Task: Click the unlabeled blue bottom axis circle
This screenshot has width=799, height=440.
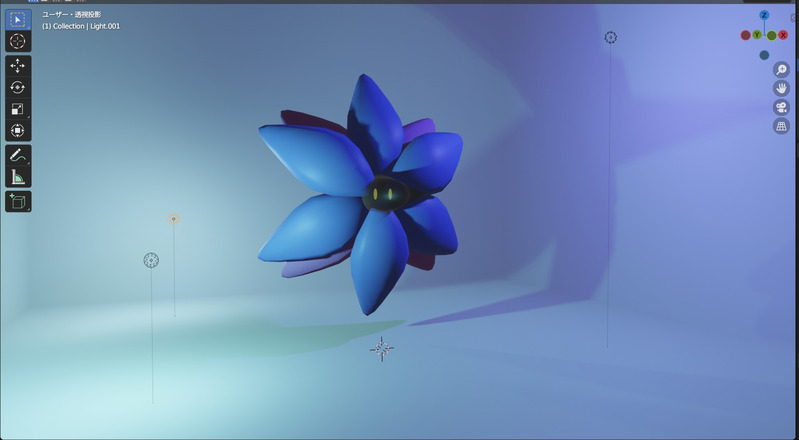Action: 764,55
